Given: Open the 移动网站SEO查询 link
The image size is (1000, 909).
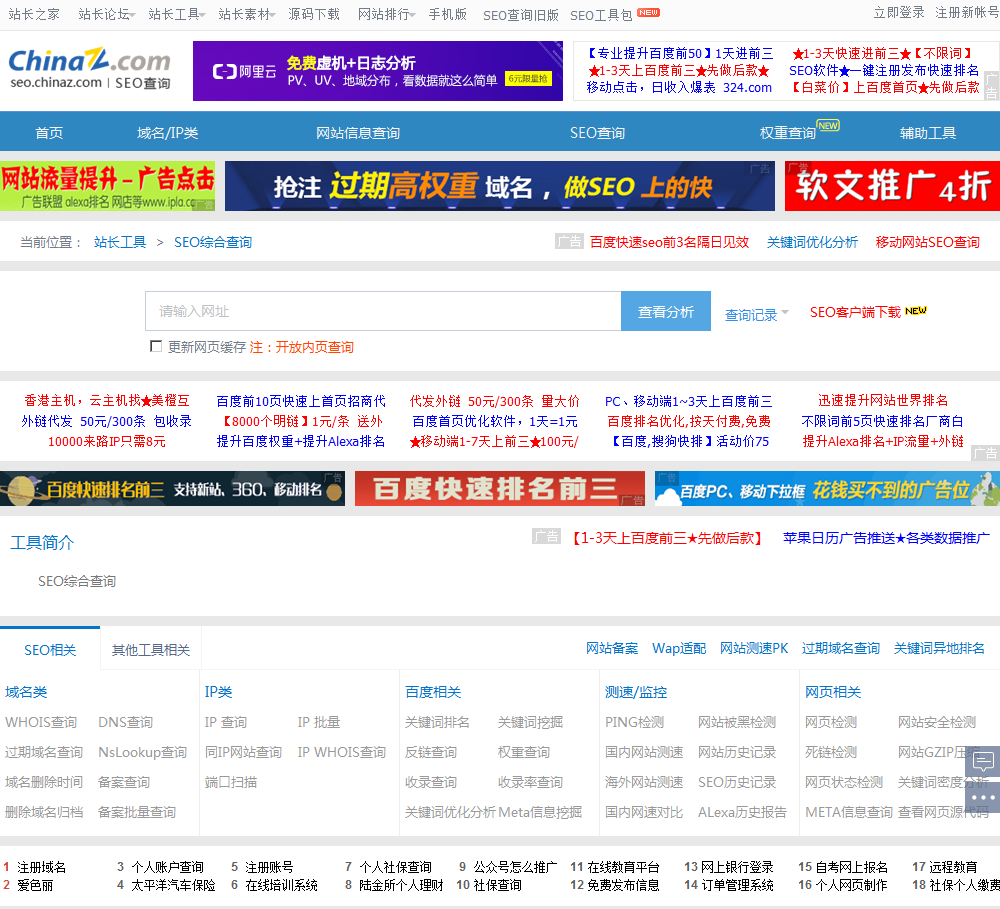Looking at the screenshot, I should (x=927, y=242).
